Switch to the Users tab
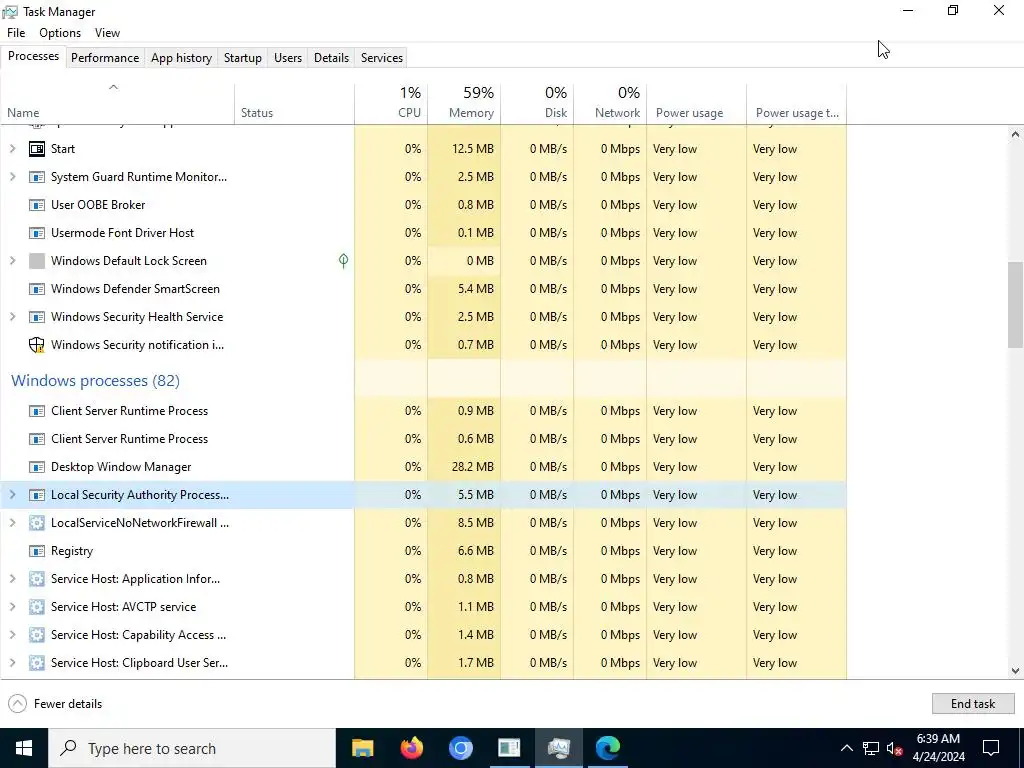1024x768 pixels. point(288,57)
